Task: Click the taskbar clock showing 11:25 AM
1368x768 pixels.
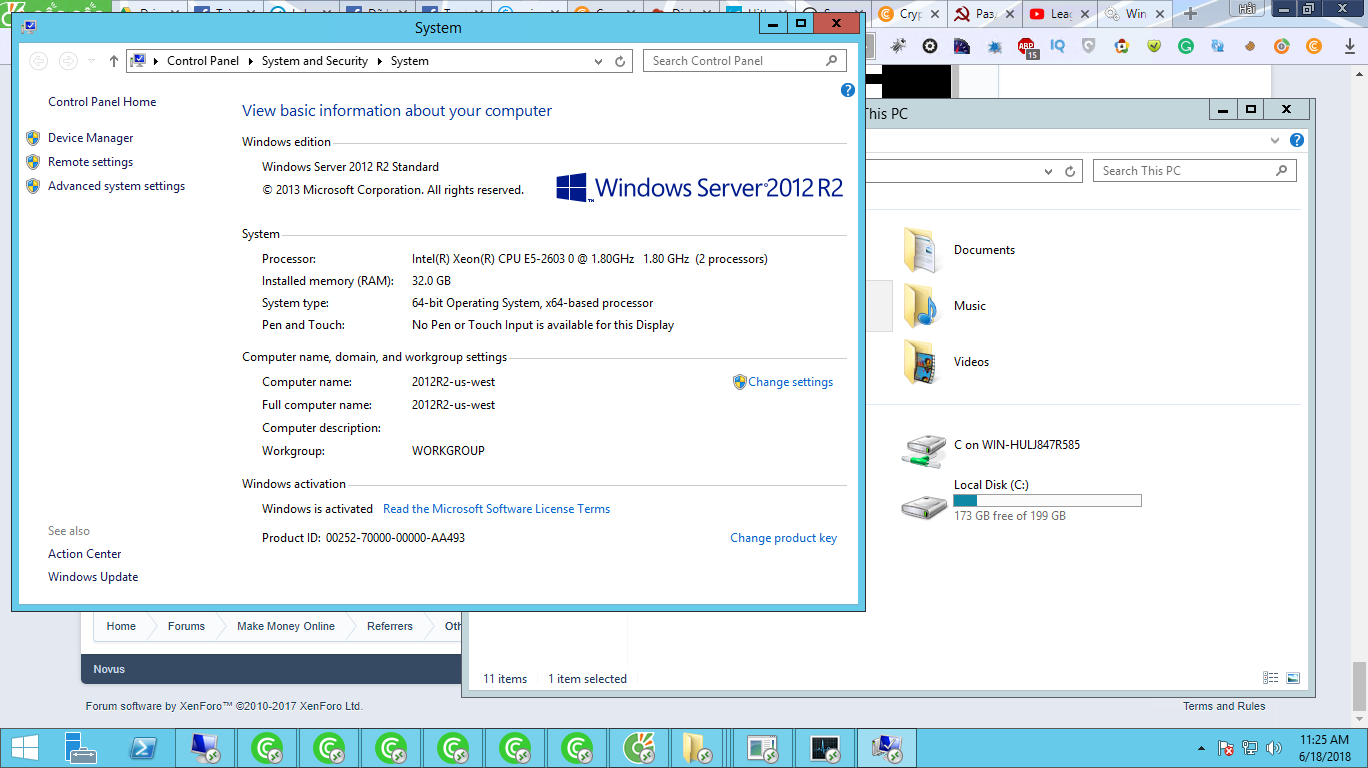Action: pyautogui.click(x=1325, y=748)
